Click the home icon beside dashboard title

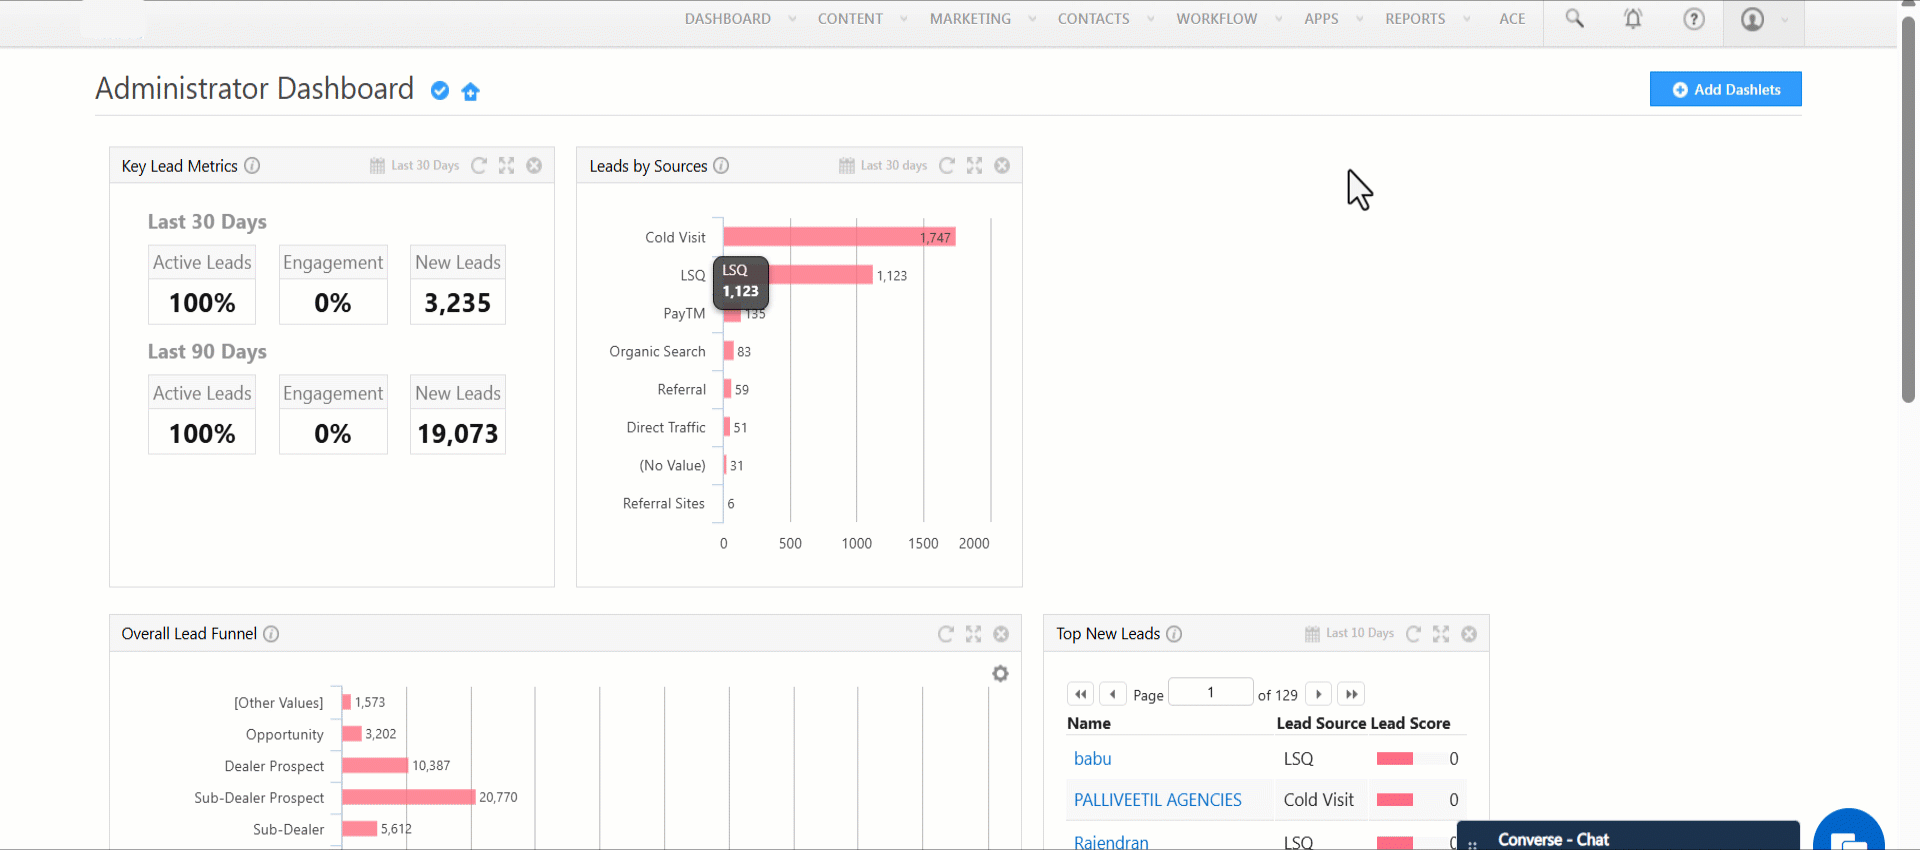471,92
